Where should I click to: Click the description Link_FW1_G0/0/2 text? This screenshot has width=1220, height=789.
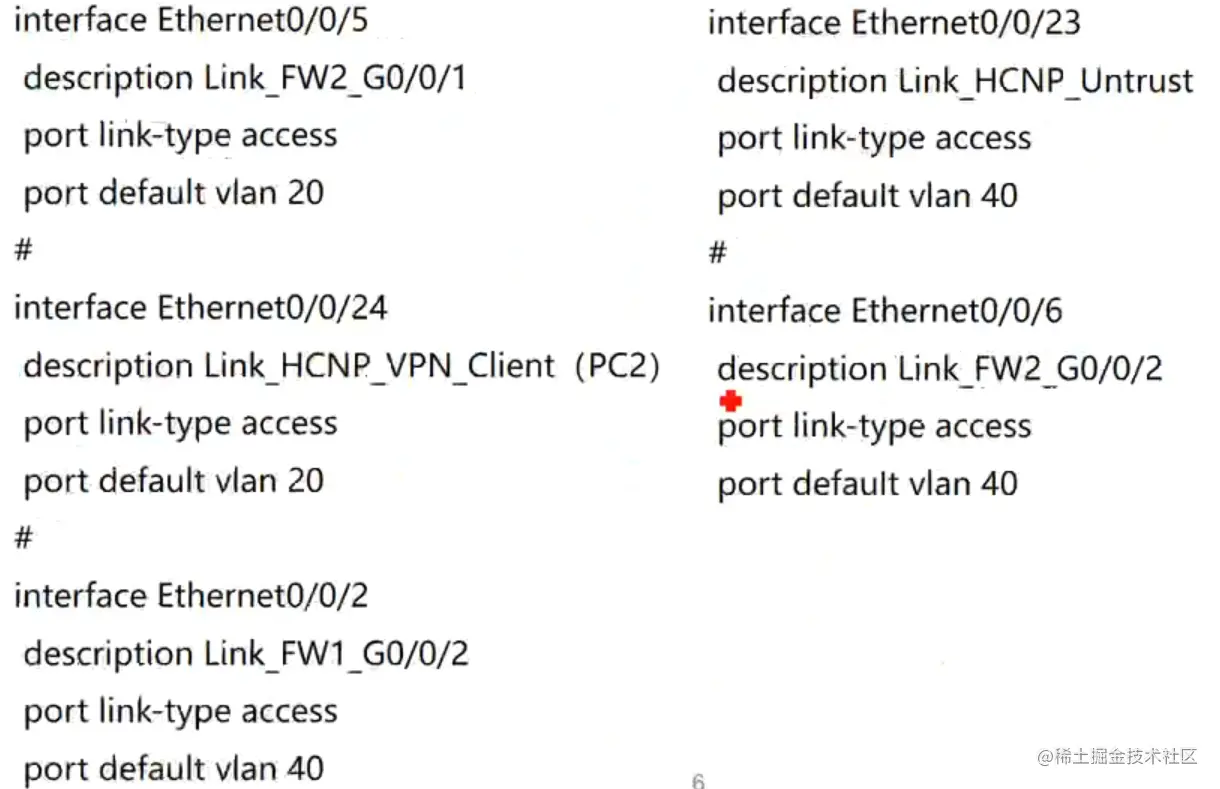click(246, 654)
